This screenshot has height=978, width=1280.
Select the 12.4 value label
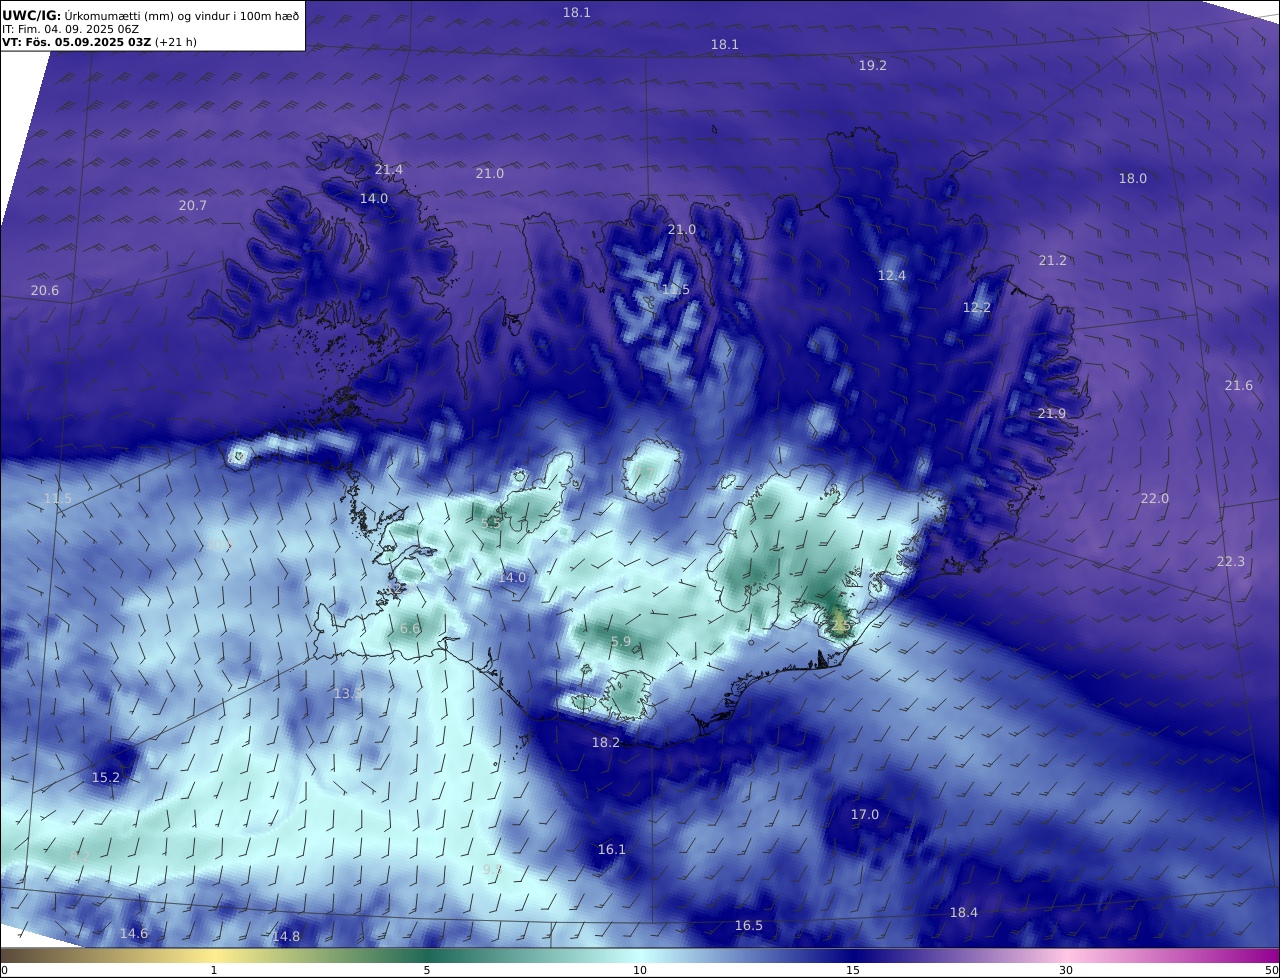tap(892, 276)
